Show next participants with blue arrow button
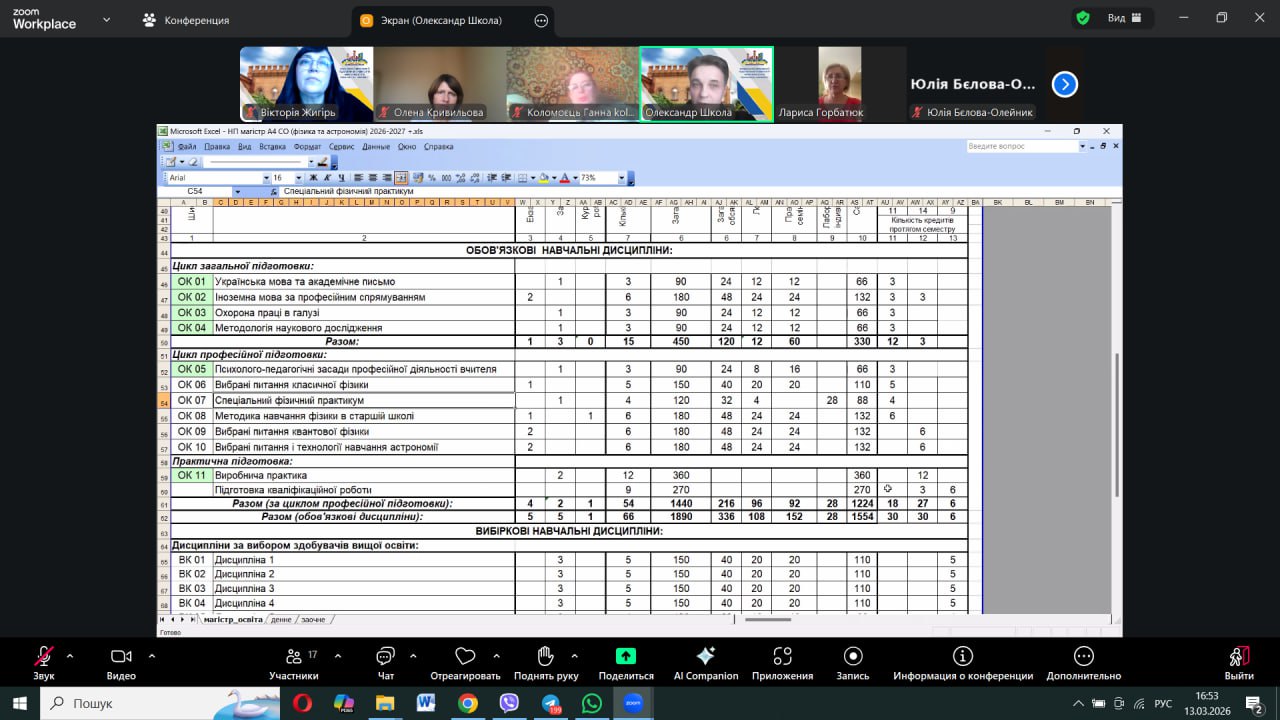 pyautogui.click(x=1065, y=84)
